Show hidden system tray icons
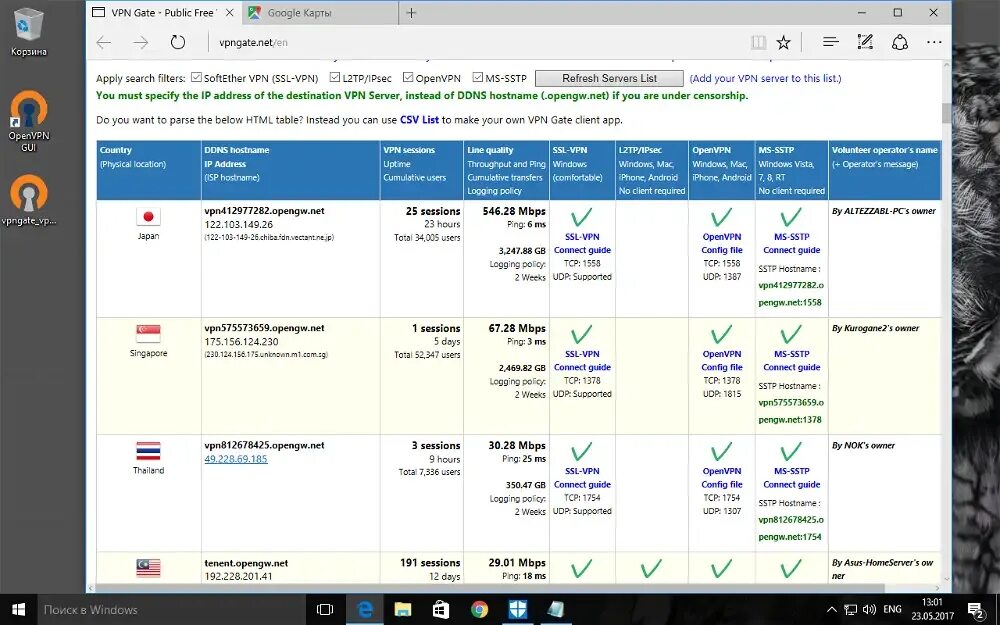Image resolution: width=1000 pixels, height=625 pixels. (832, 610)
